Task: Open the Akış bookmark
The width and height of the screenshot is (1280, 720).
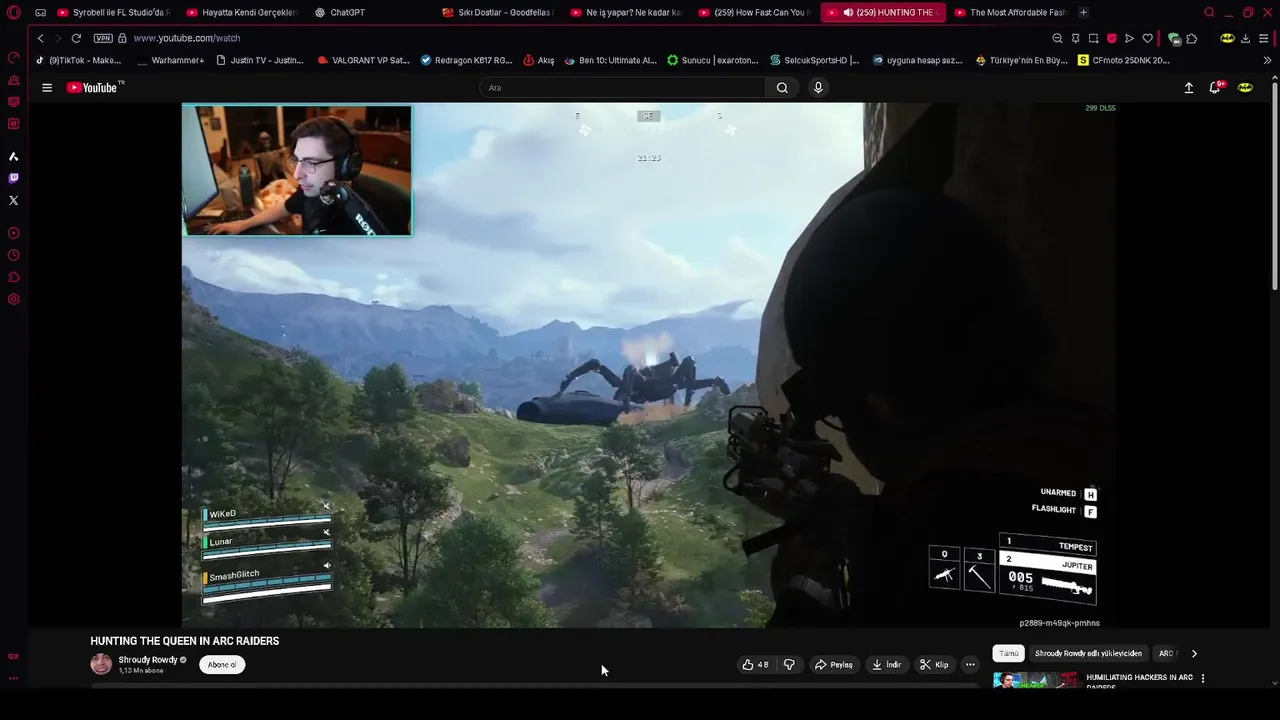Action: 539,60
